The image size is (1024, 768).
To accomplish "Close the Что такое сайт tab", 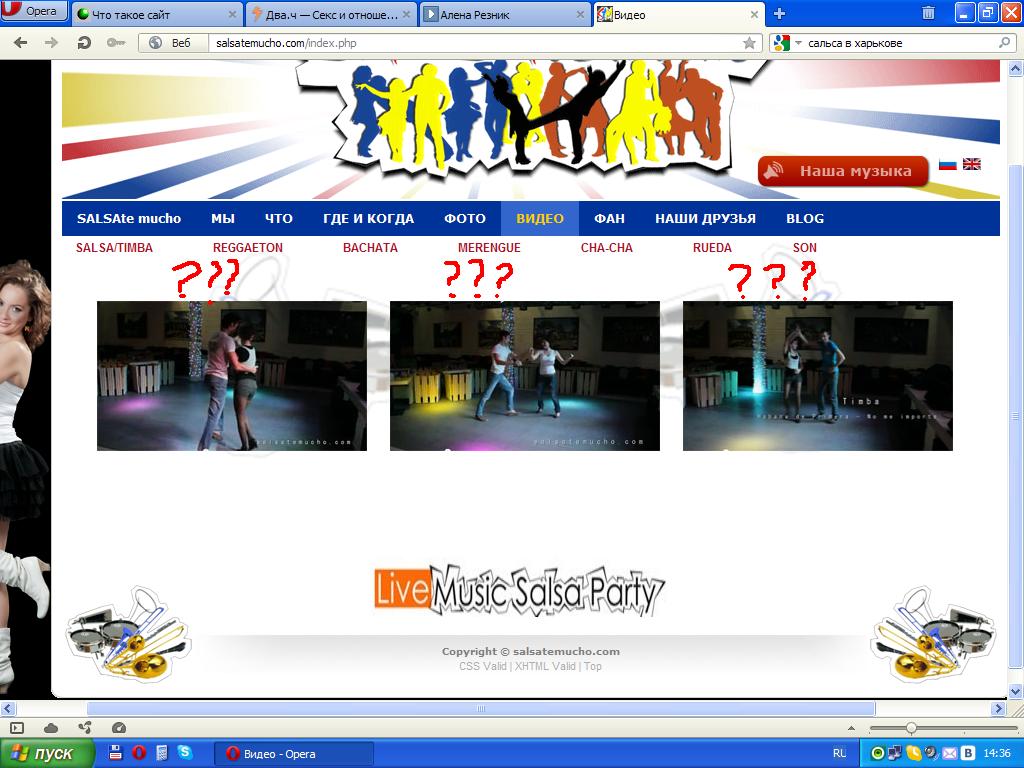I will (x=232, y=14).
